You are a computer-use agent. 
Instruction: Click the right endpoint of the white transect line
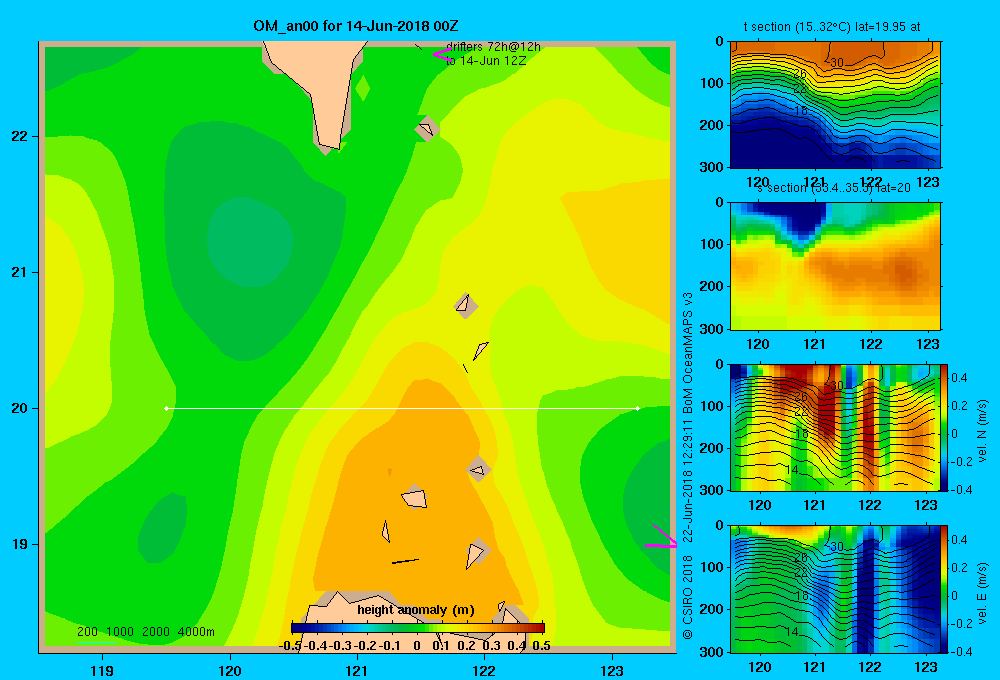(637, 408)
